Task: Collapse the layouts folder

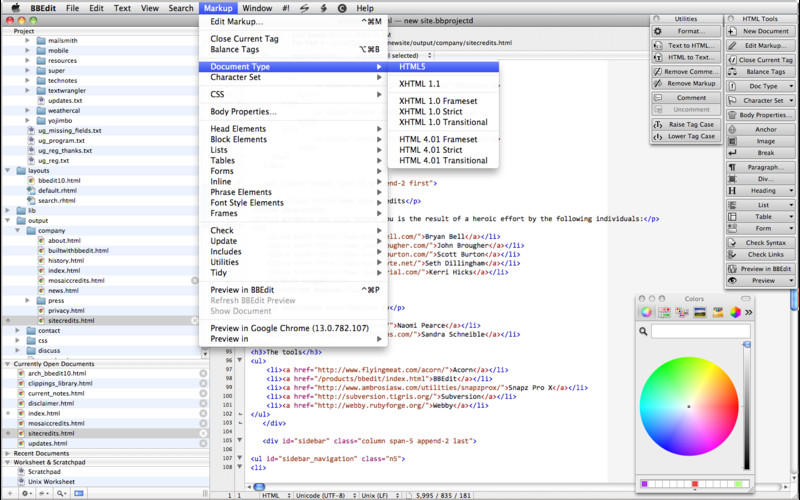Action: [8, 170]
